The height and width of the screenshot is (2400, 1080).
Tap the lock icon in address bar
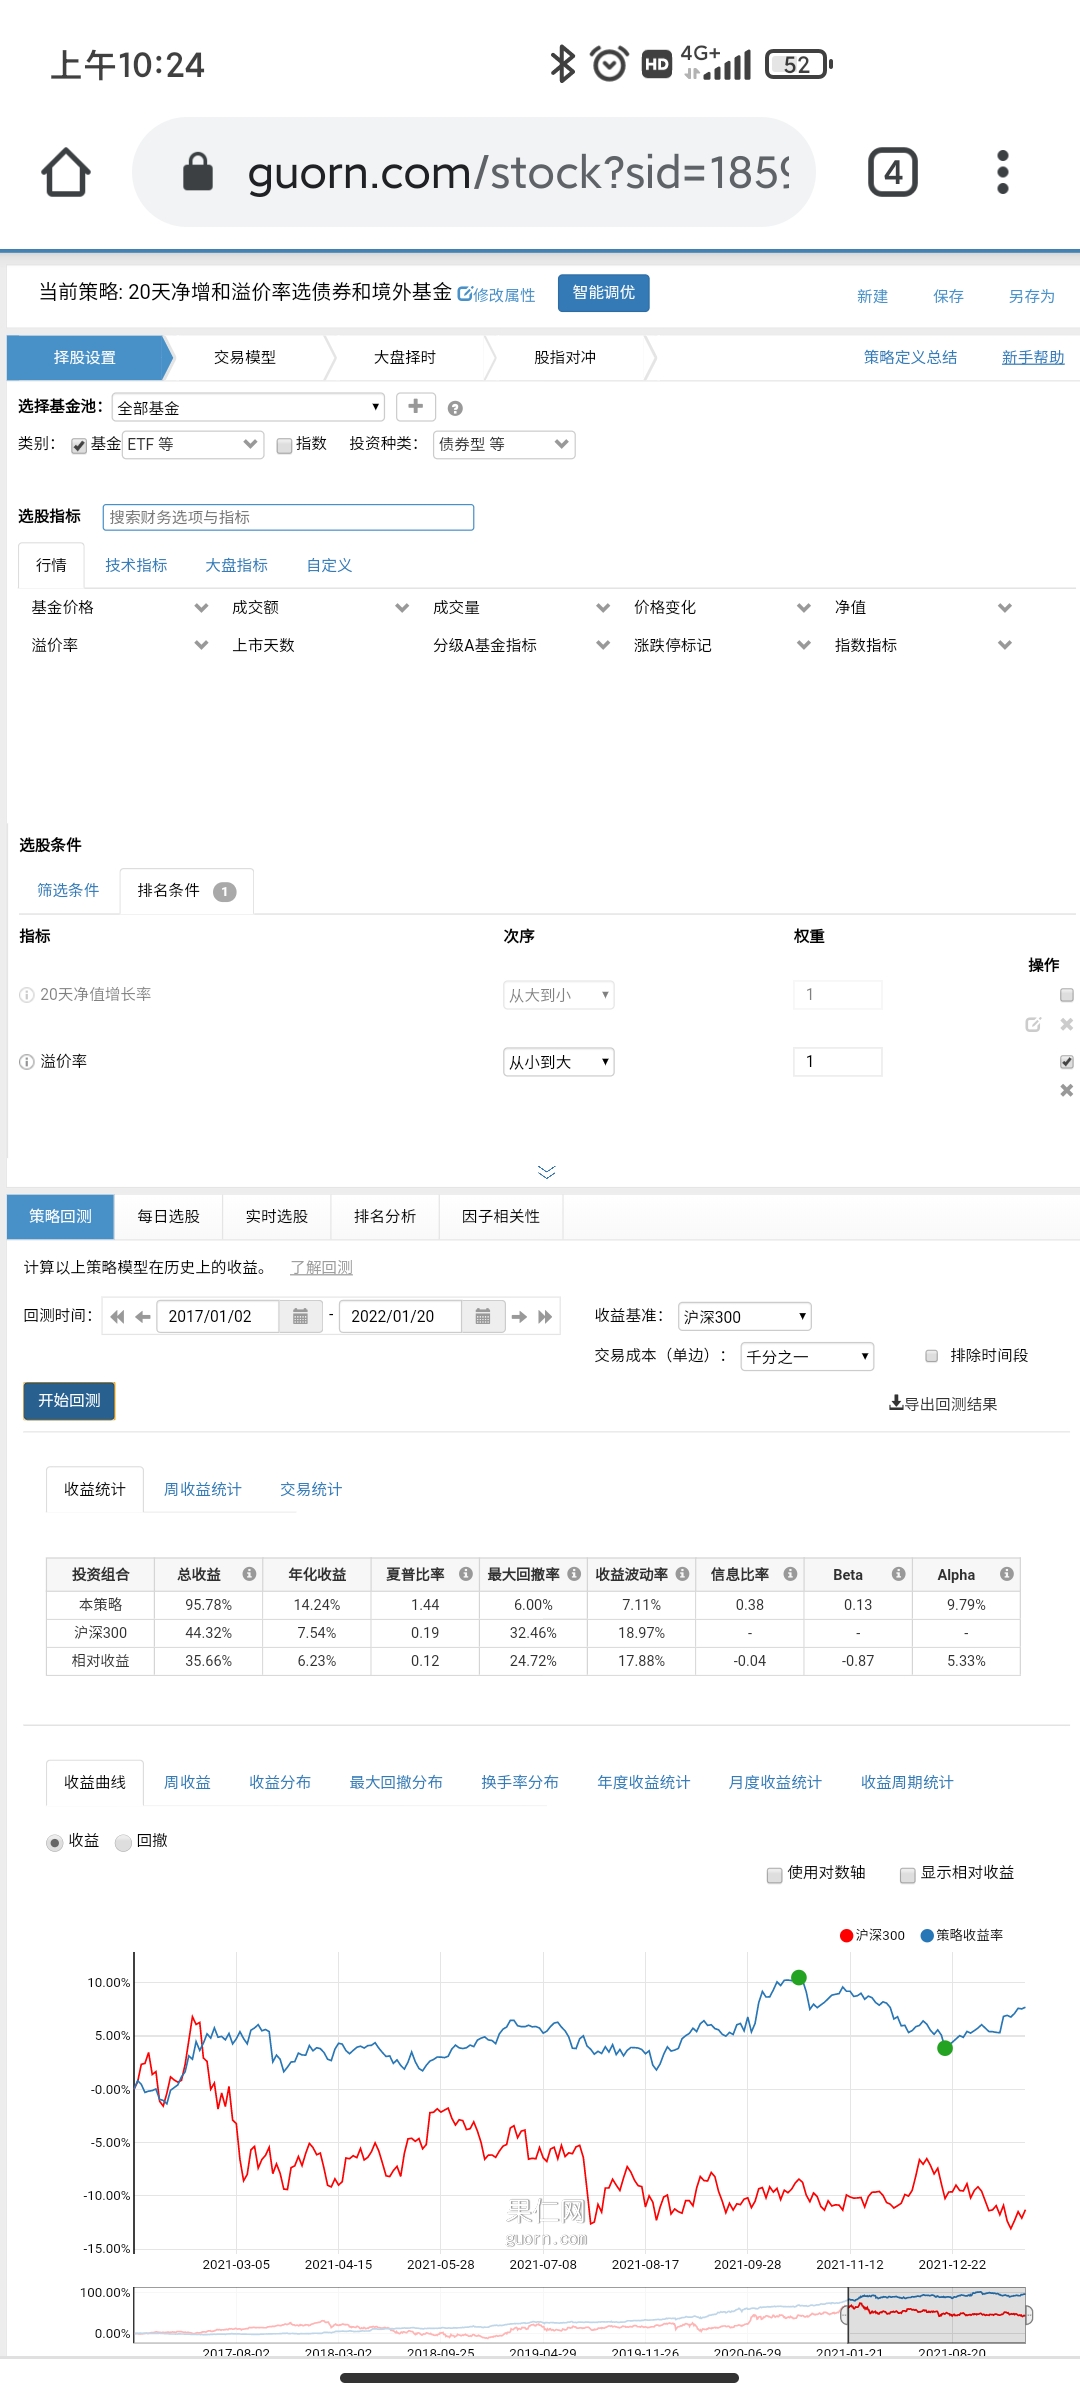[198, 171]
